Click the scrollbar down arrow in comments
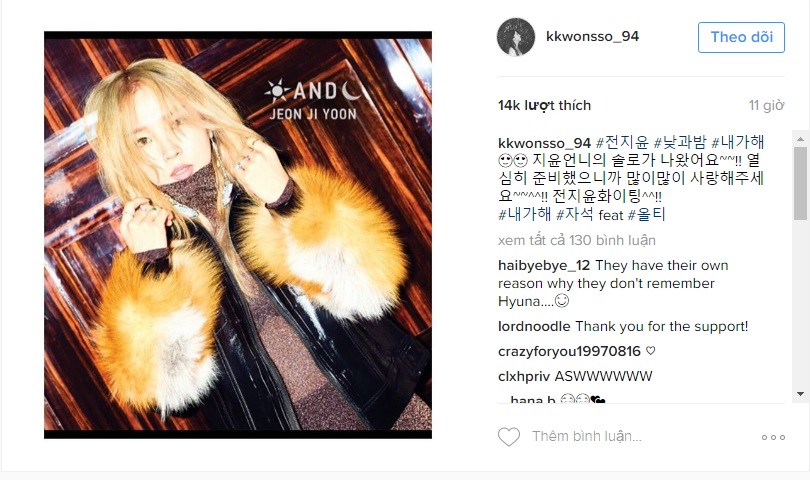810x480 pixels. pyautogui.click(x=800, y=394)
